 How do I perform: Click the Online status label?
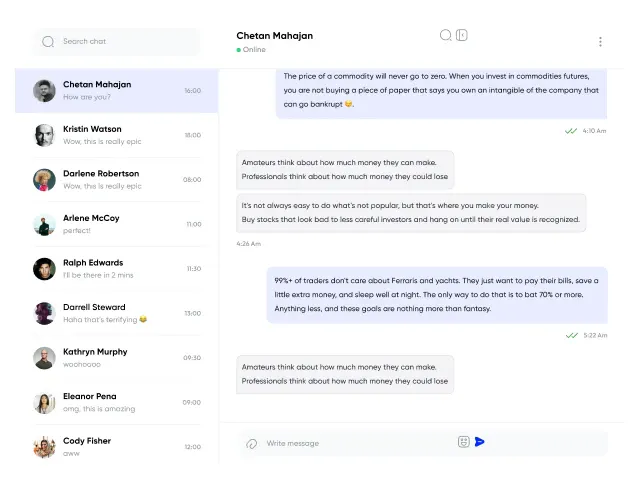[x=254, y=49]
